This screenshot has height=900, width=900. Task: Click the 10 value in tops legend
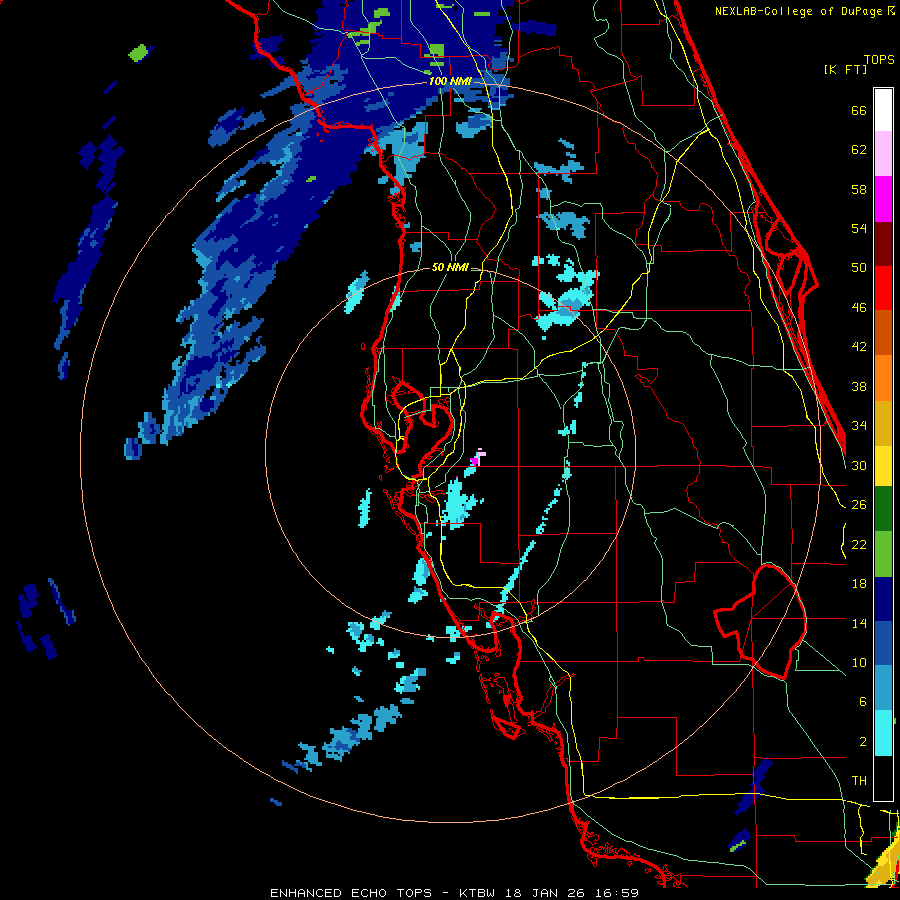[x=859, y=662]
